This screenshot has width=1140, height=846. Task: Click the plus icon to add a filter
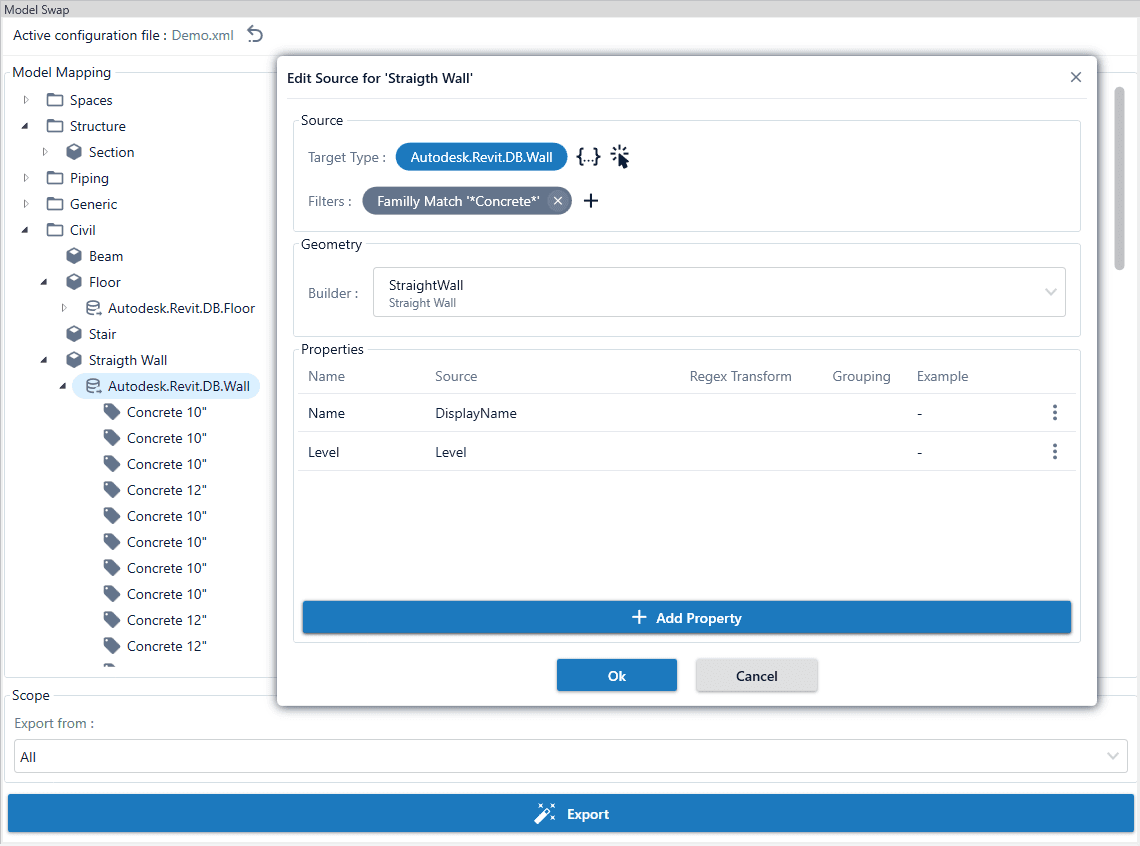click(590, 200)
